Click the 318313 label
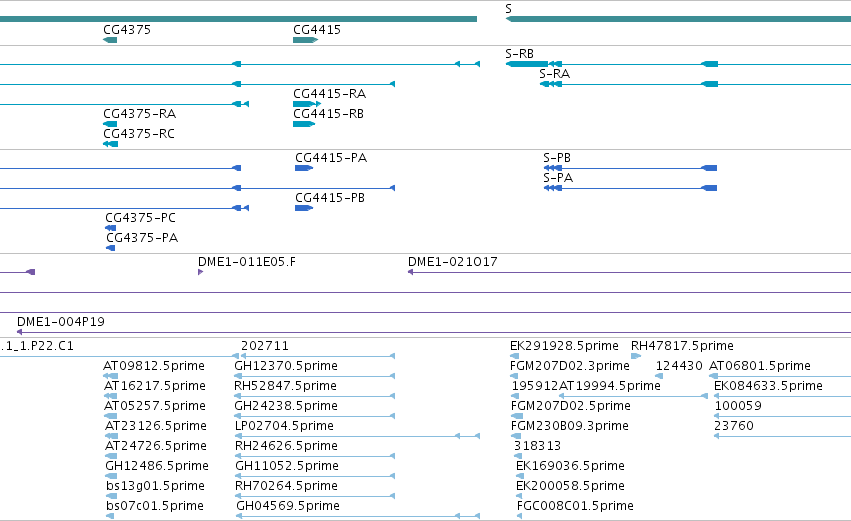 (537, 447)
